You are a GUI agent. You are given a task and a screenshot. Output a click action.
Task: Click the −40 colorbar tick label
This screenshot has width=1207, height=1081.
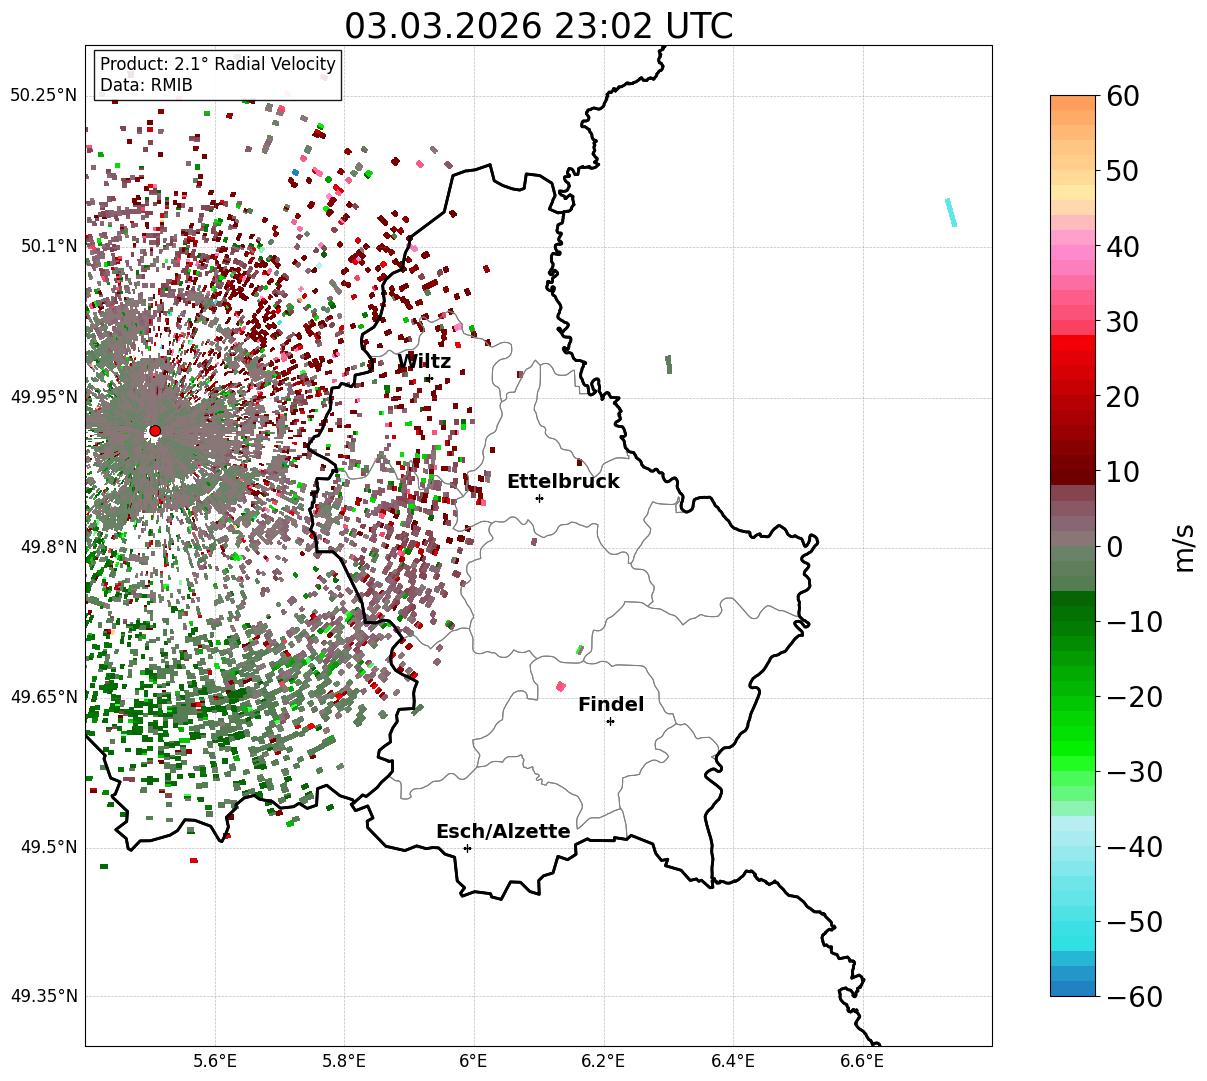[x=1134, y=847]
